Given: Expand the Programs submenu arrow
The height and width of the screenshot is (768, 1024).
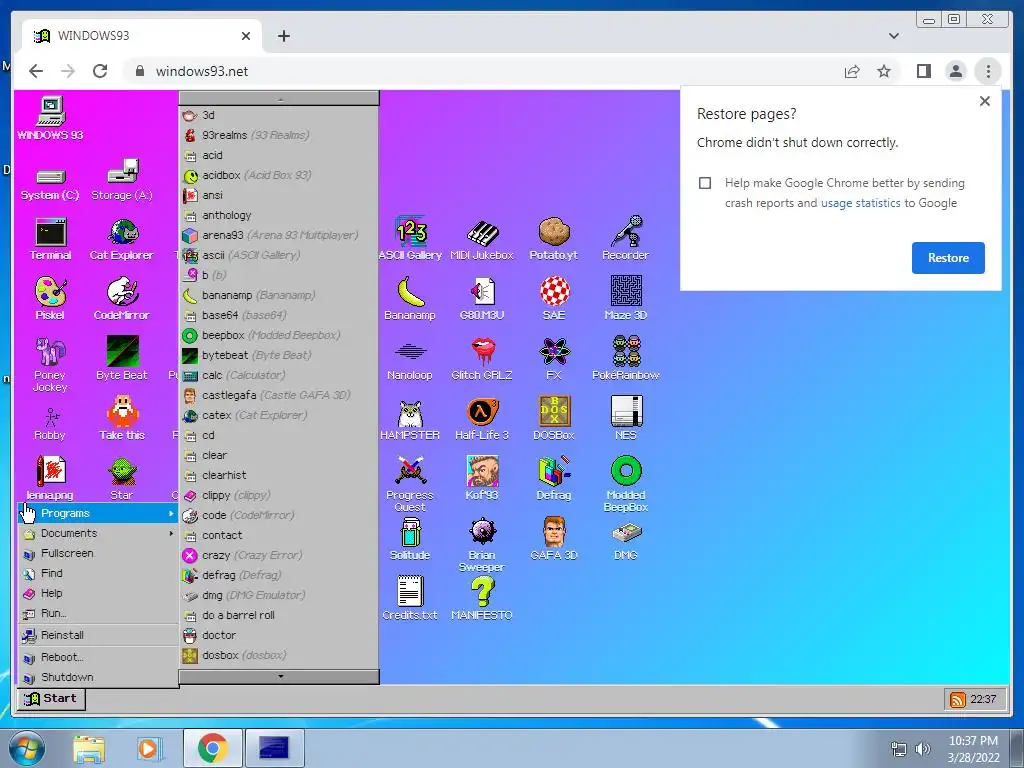Looking at the screenshot, I should 171,513.
